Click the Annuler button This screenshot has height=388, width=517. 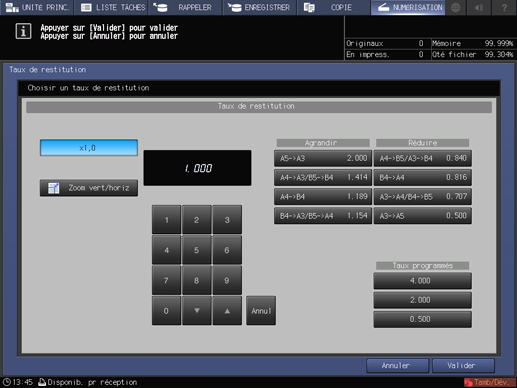(397, 366)
